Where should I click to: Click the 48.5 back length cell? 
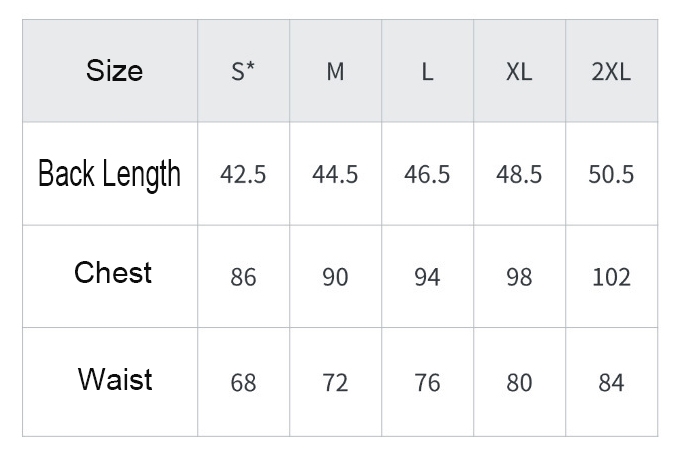click(520, 174)
